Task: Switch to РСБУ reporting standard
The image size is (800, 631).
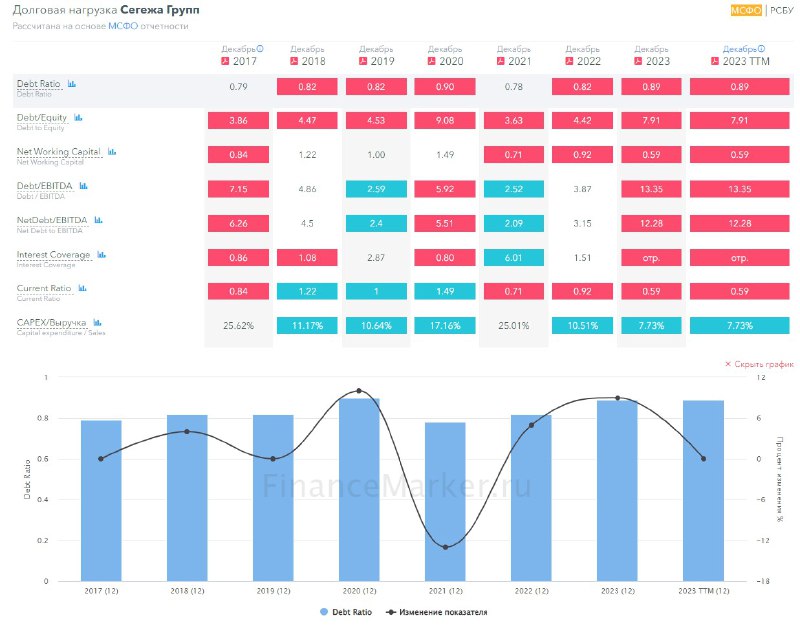Action: coord(781,10)
